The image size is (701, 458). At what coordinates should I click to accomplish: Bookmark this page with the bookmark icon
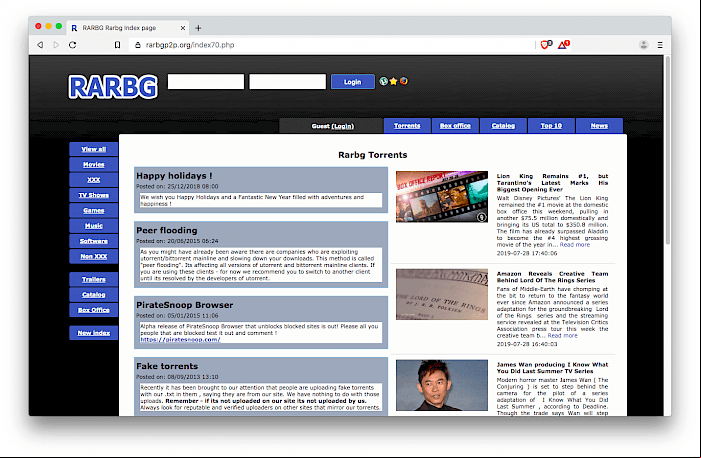[x=117, y=45]
